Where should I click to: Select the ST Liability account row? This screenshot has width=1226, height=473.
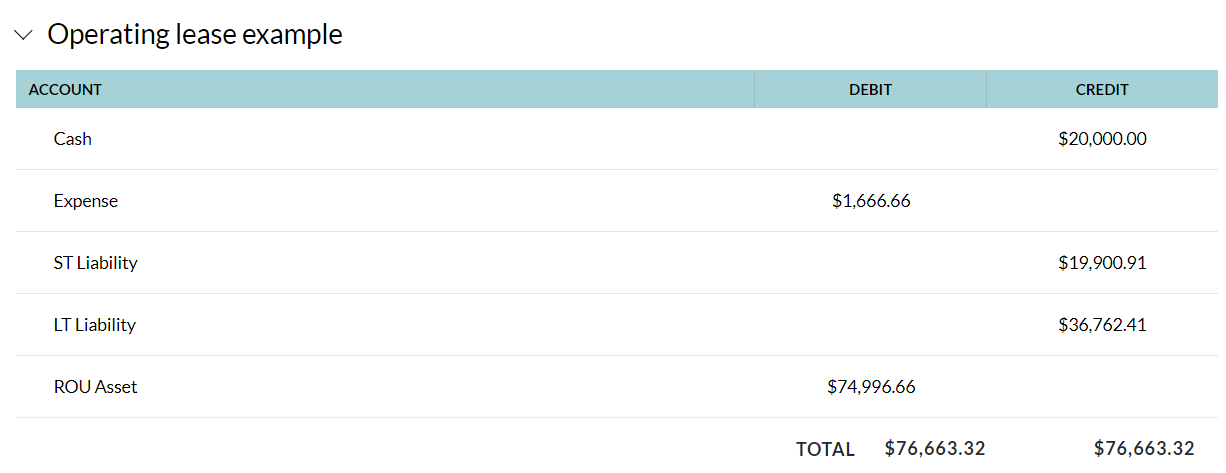click(96, 263)
